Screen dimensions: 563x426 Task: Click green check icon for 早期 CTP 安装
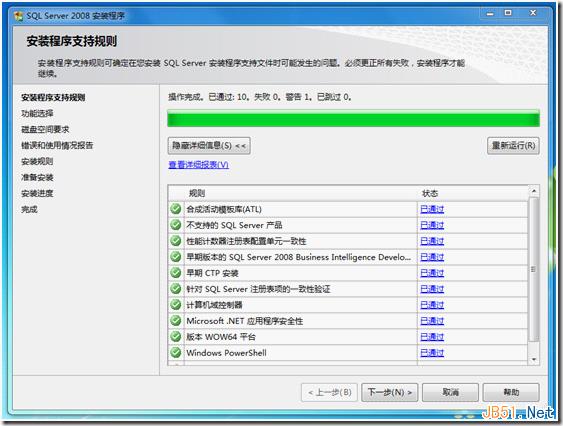[x=176, y=273]
